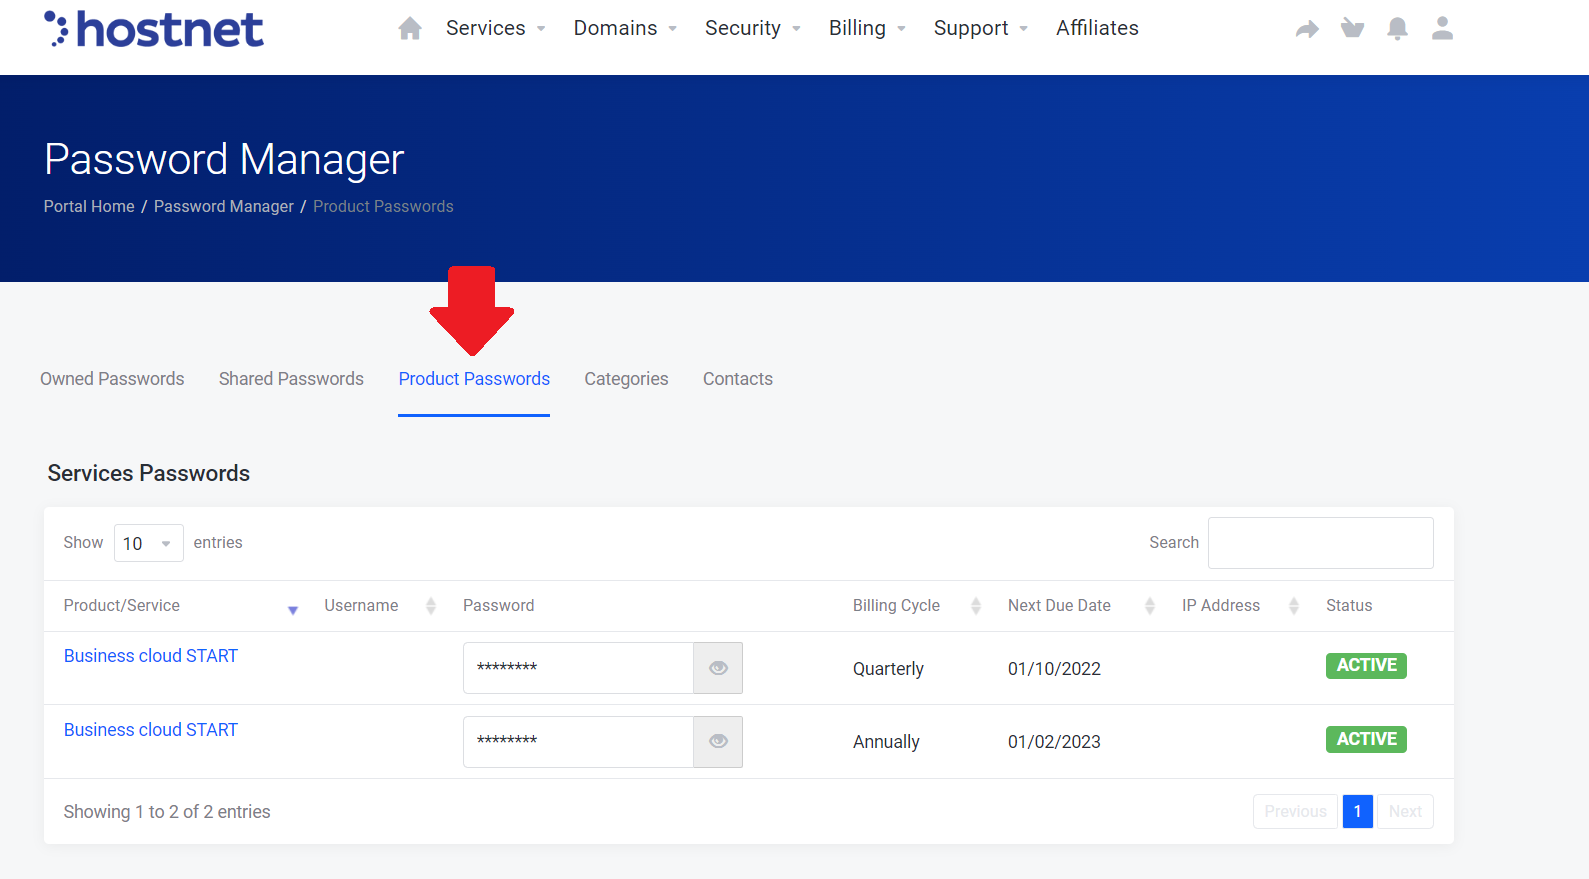Open the shopping basket icon
Screen dimensions: 1589x879
coord(1352,28)
